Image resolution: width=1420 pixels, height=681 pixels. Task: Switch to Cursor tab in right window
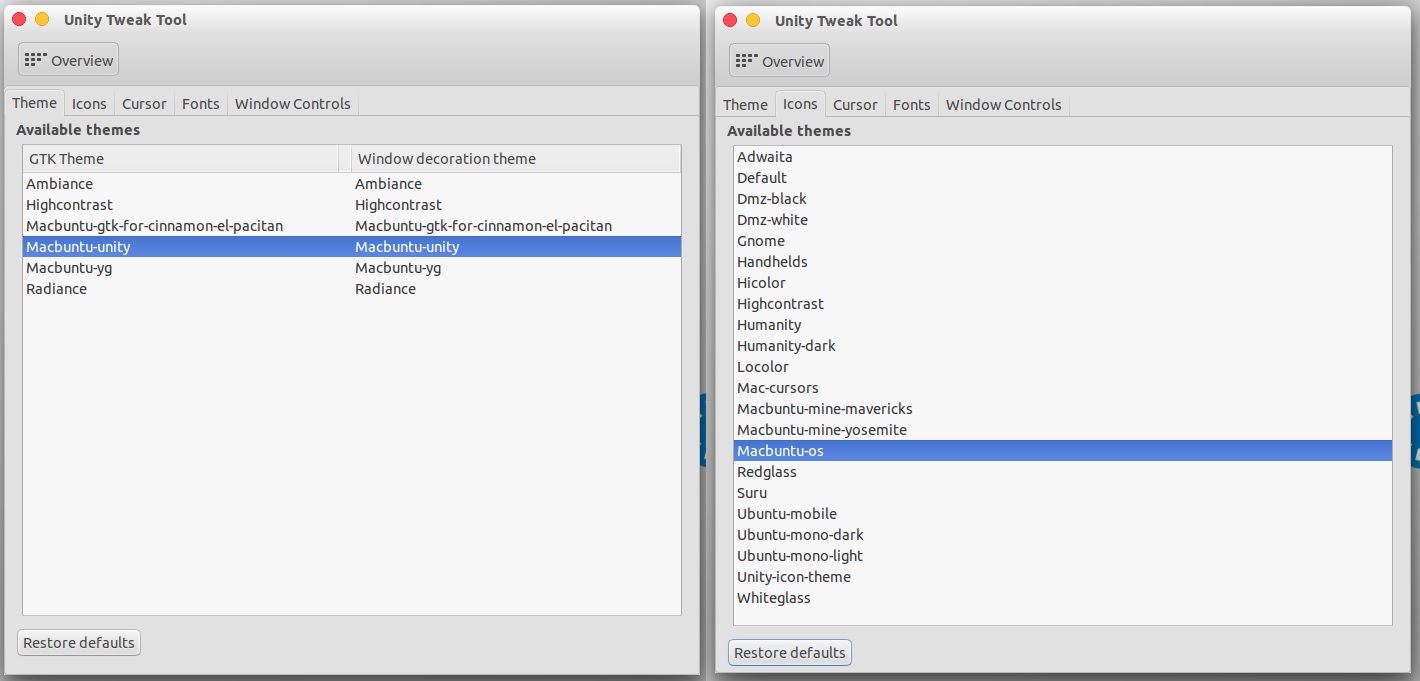click(x=855, y=105)
